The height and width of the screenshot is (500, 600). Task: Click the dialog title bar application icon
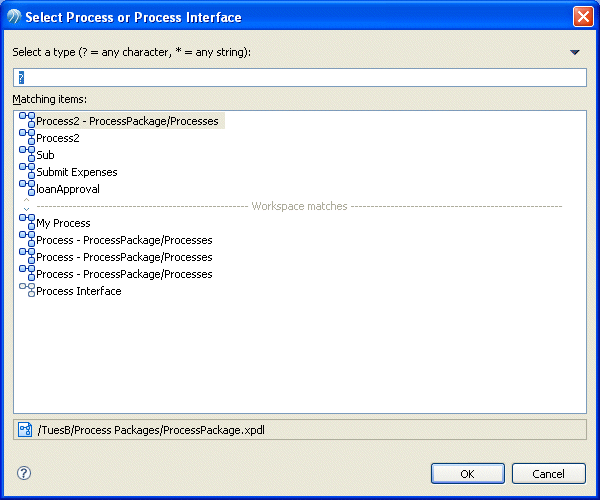[x=12, y=16]
